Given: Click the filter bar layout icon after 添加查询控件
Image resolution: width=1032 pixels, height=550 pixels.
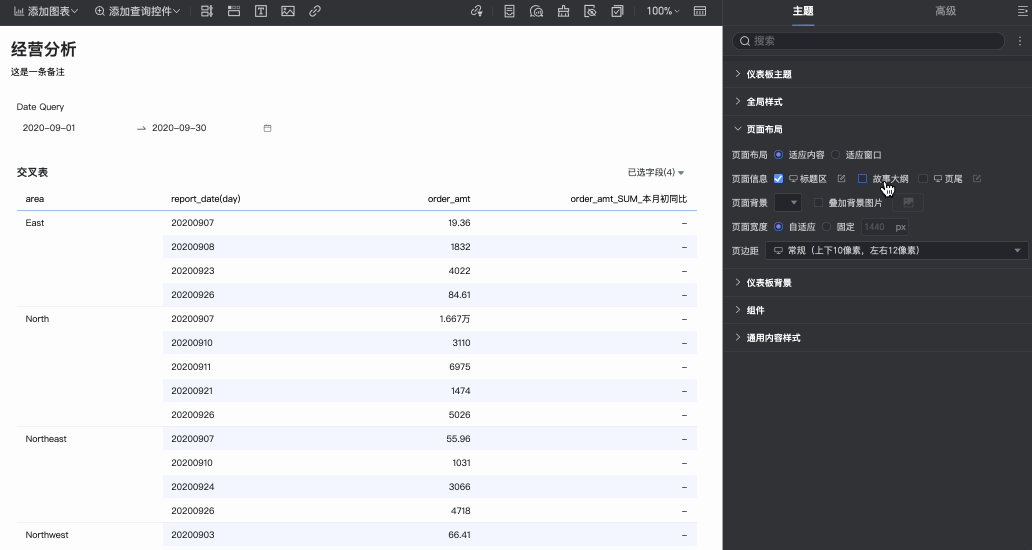Looking at the screenshot, I should (207, 11).
